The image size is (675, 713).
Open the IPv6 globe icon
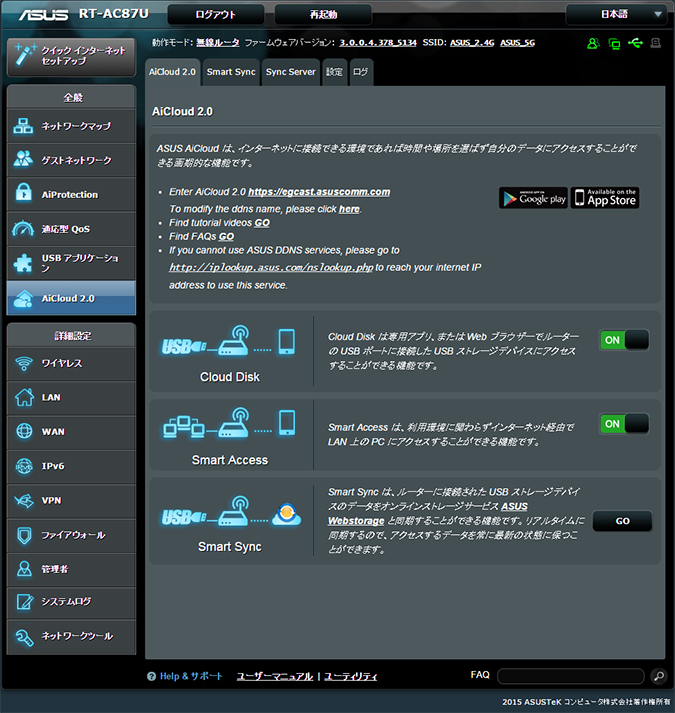(24, 466)
